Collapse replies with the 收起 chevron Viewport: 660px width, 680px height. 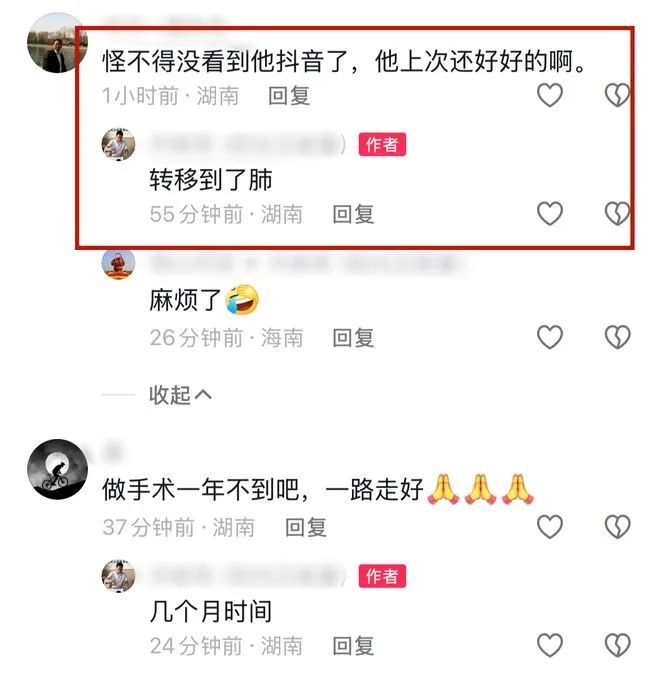pos(180,395)
